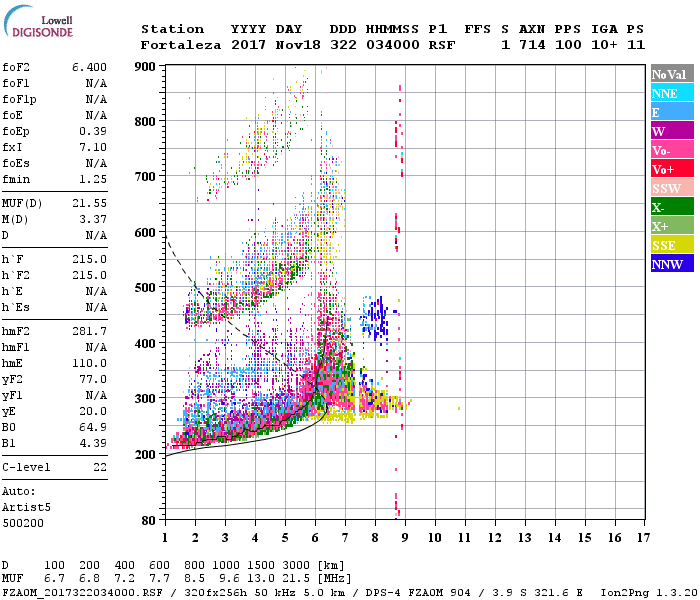The image size is (700, 600).
Task: Click the SSW light pink legend swatch
Action: point(672,188)
